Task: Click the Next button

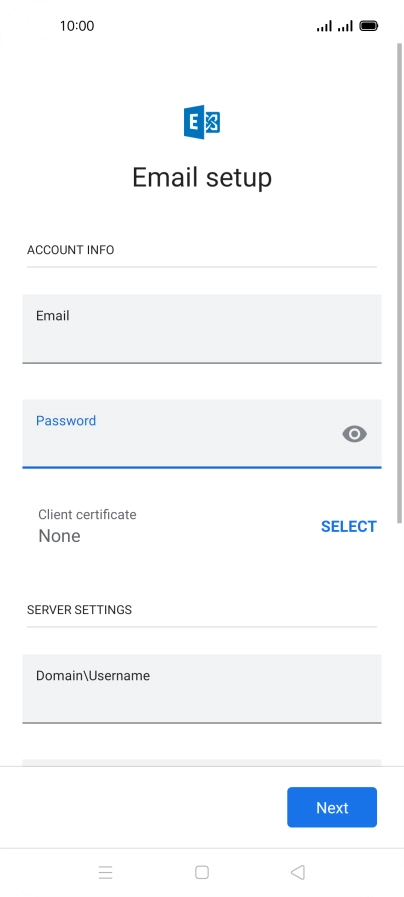Action: tap(332, 807)
